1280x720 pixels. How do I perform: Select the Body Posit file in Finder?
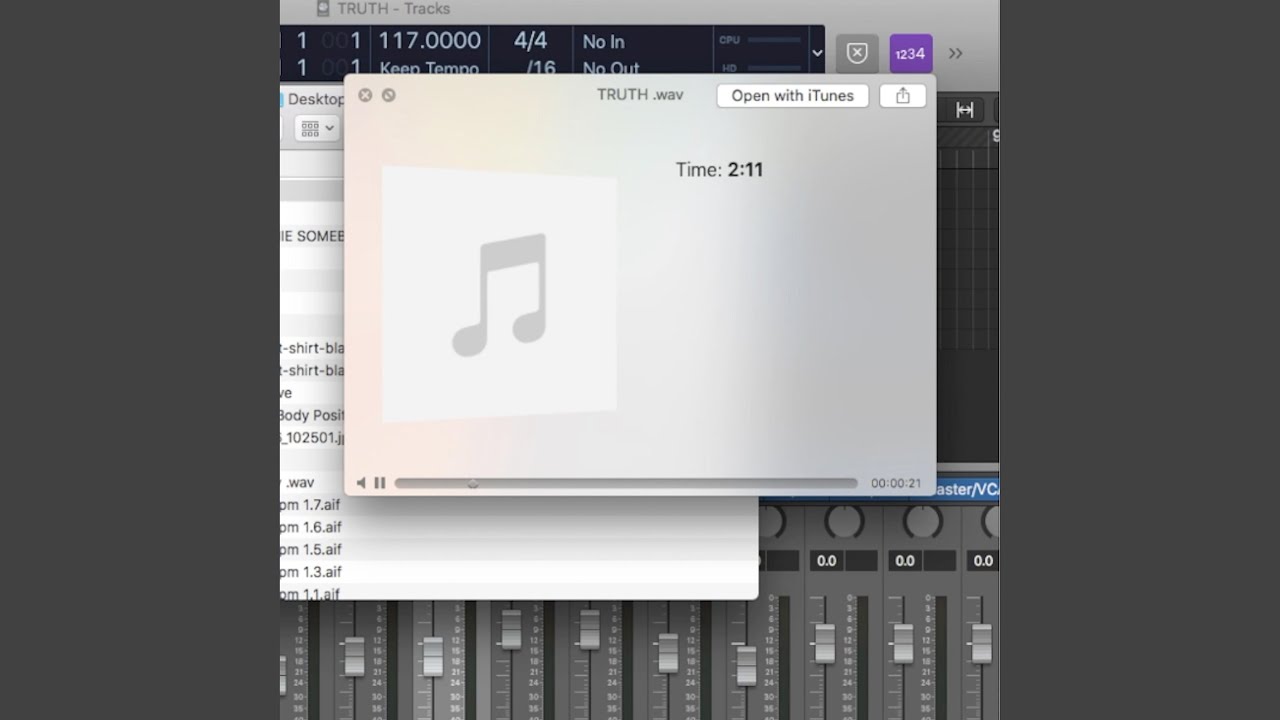point(312,415)
